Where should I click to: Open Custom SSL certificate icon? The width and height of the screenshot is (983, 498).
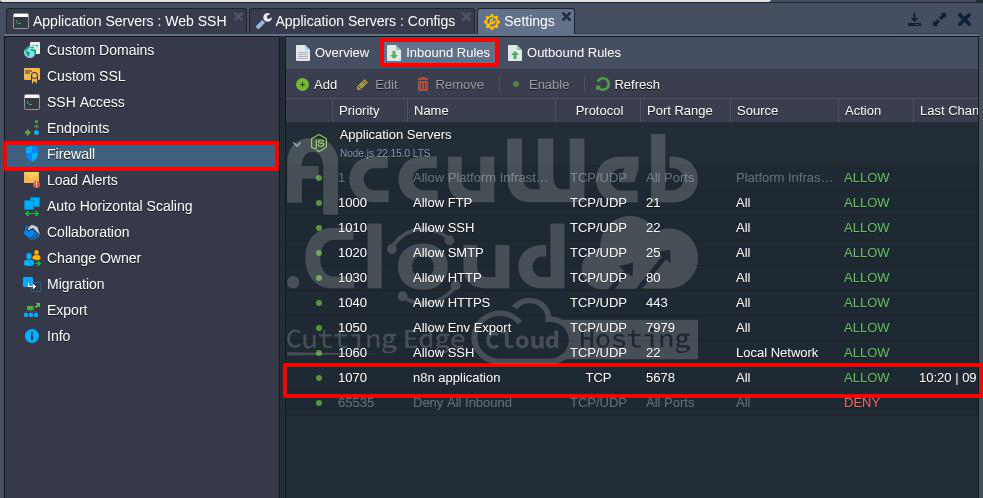tap(31, 76)
